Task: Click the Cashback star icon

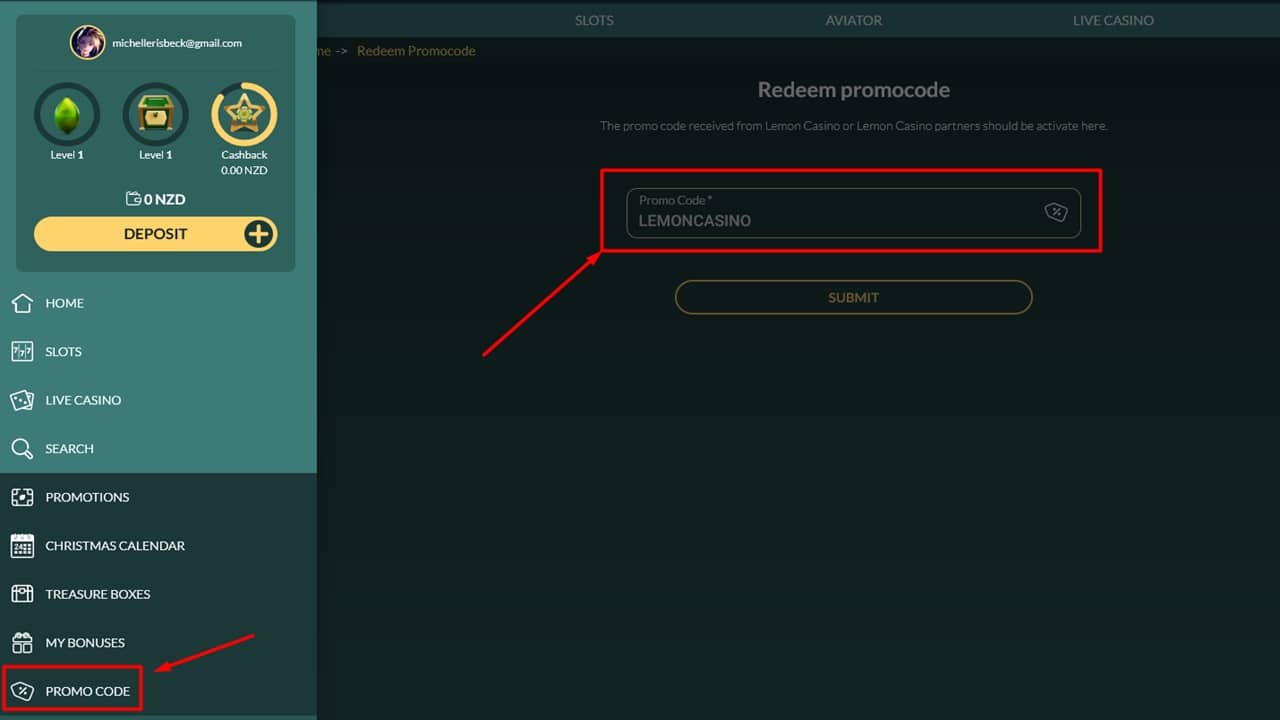Action: [244, 115]
